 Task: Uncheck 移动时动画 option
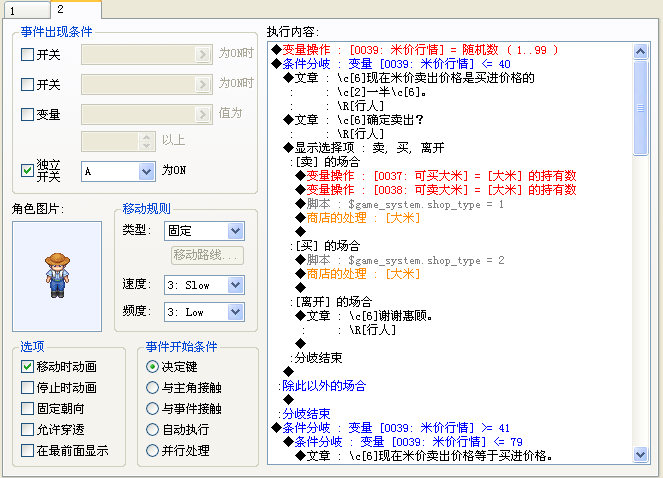coord(27,366)
